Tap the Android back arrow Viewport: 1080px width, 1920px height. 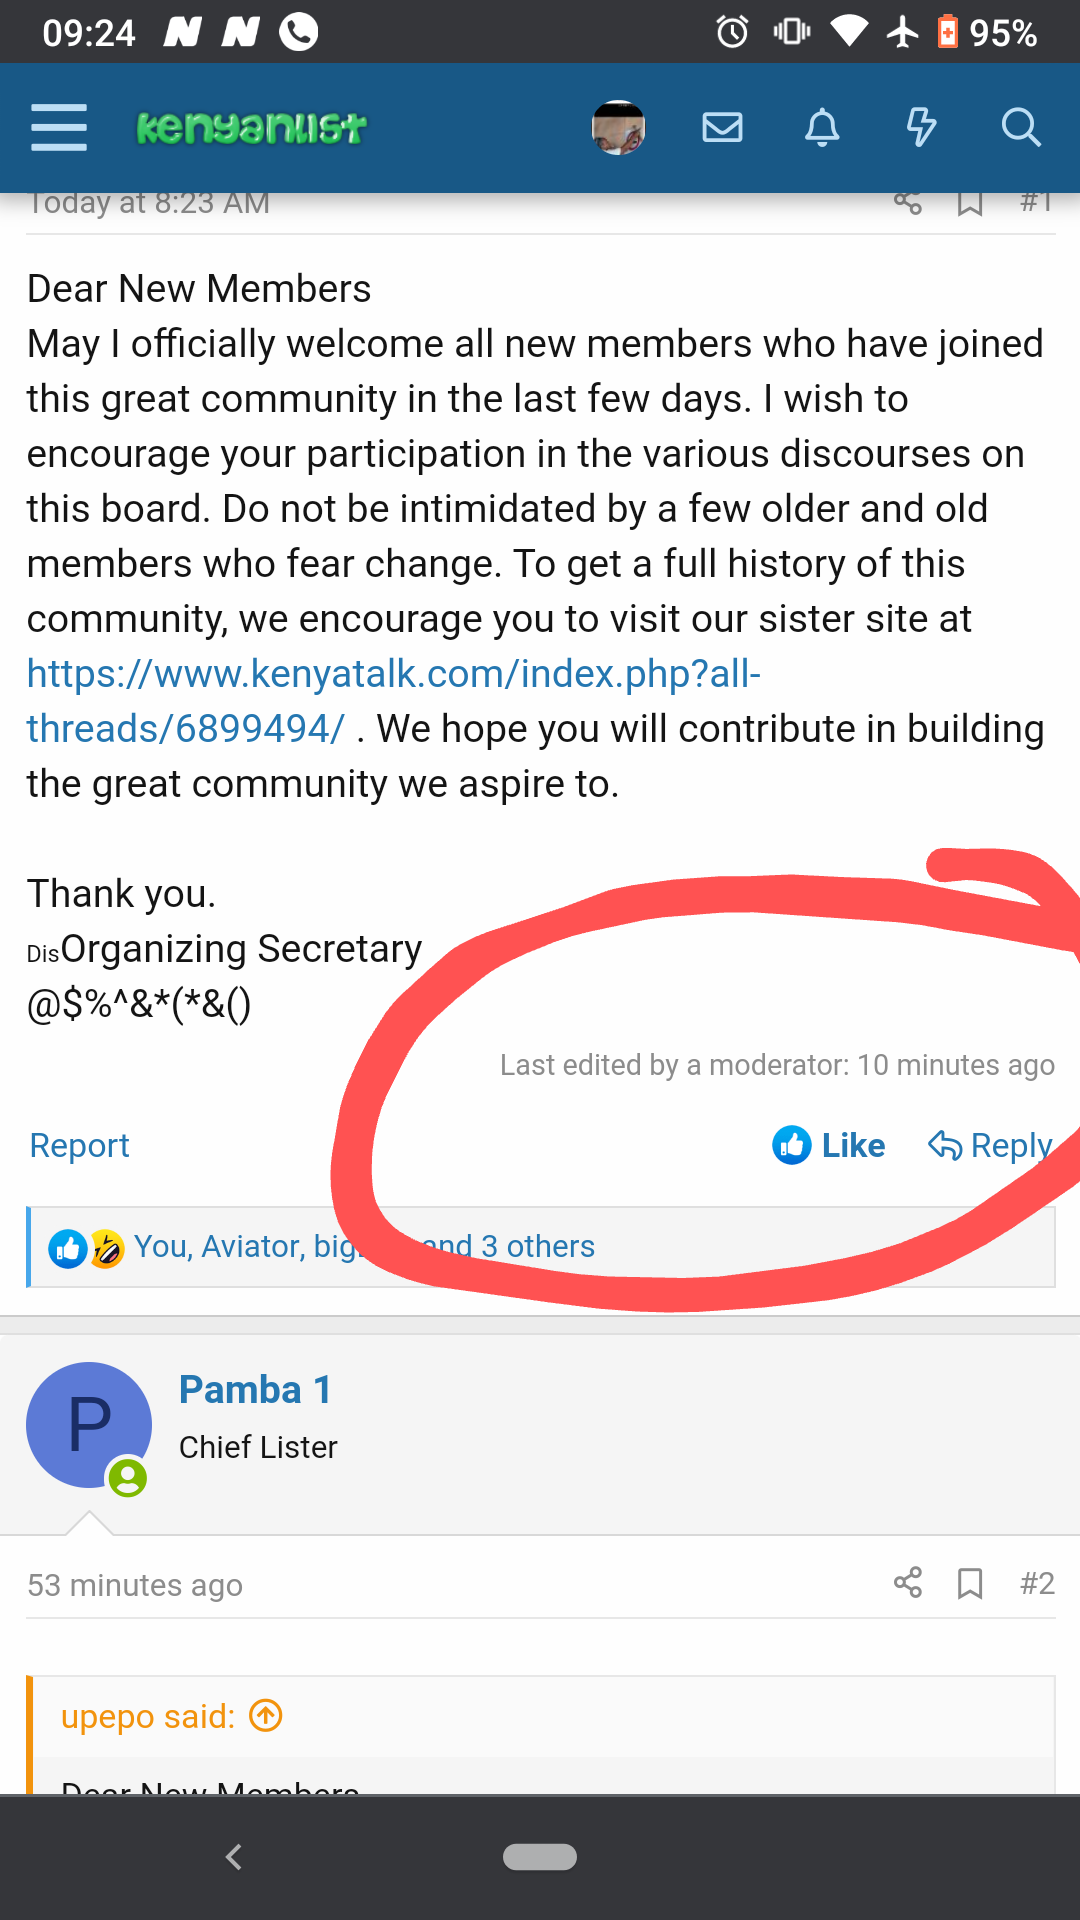click(x=234, y=1857)
